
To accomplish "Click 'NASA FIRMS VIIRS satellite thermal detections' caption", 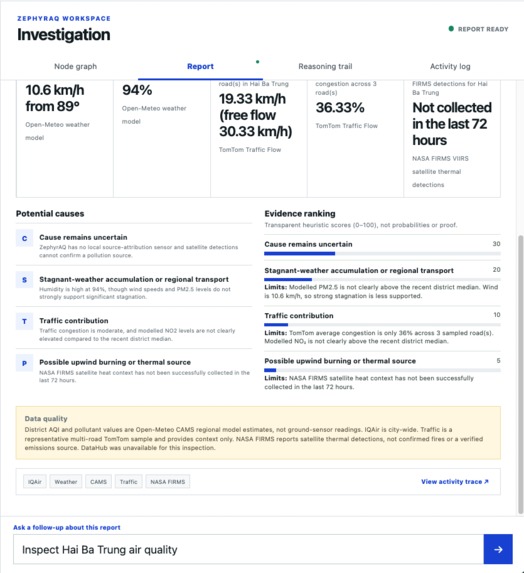I will pos(440,172).
